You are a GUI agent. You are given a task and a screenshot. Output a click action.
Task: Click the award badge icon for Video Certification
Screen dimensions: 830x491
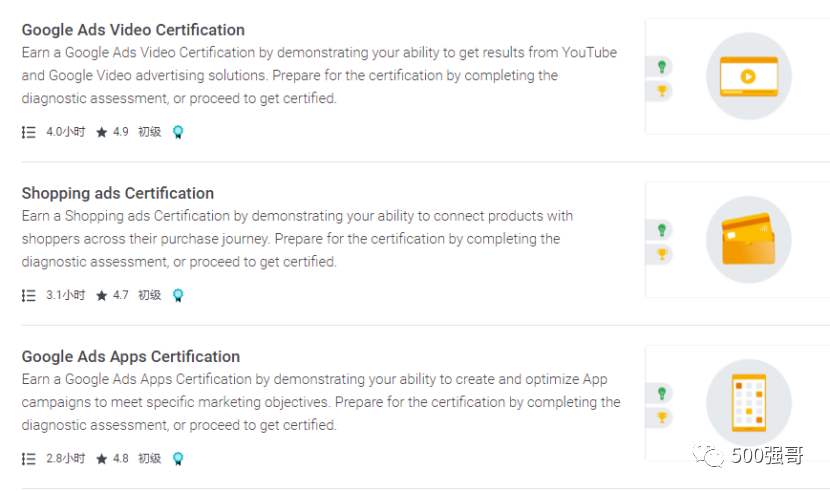click(178, 132)
